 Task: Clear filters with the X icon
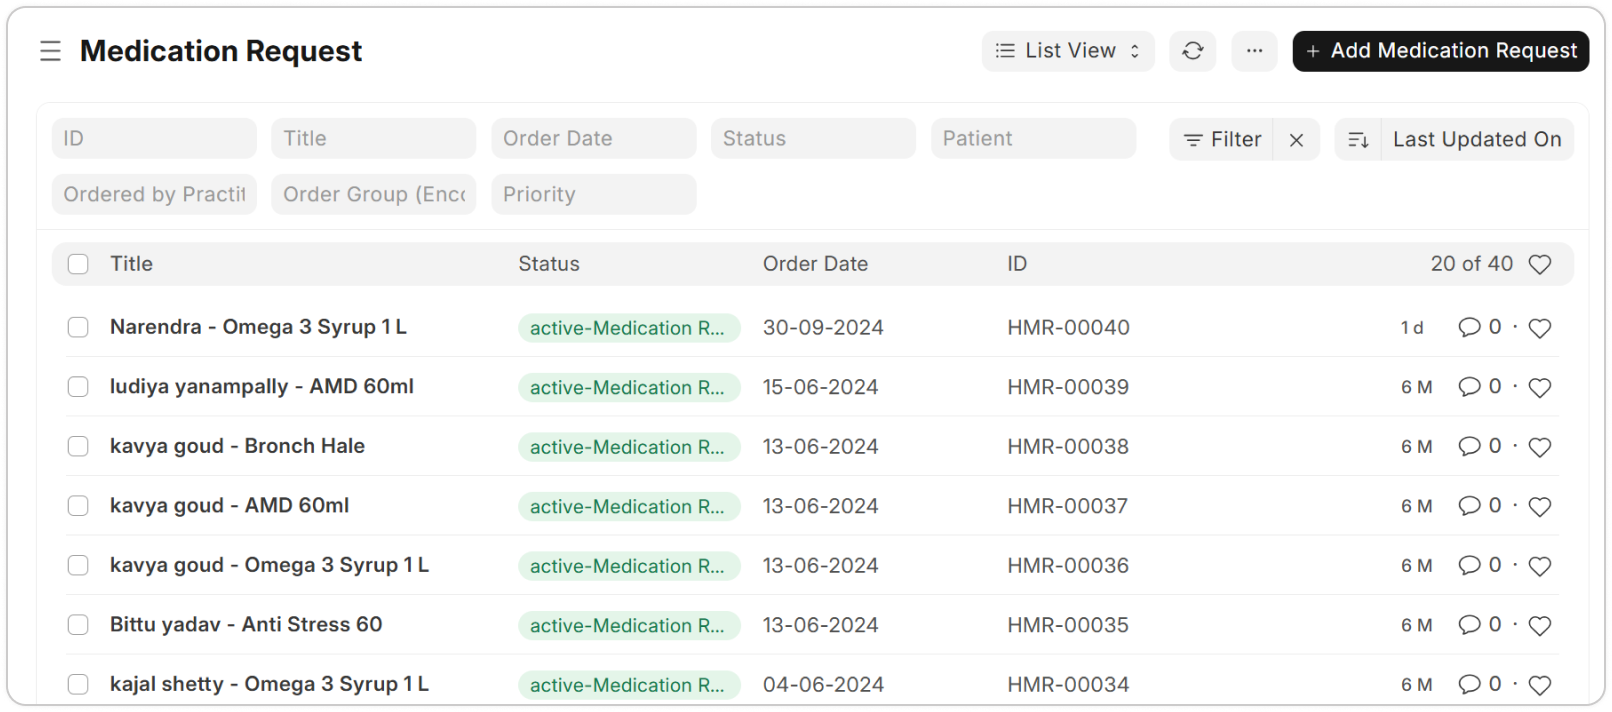click(1296, 140)
